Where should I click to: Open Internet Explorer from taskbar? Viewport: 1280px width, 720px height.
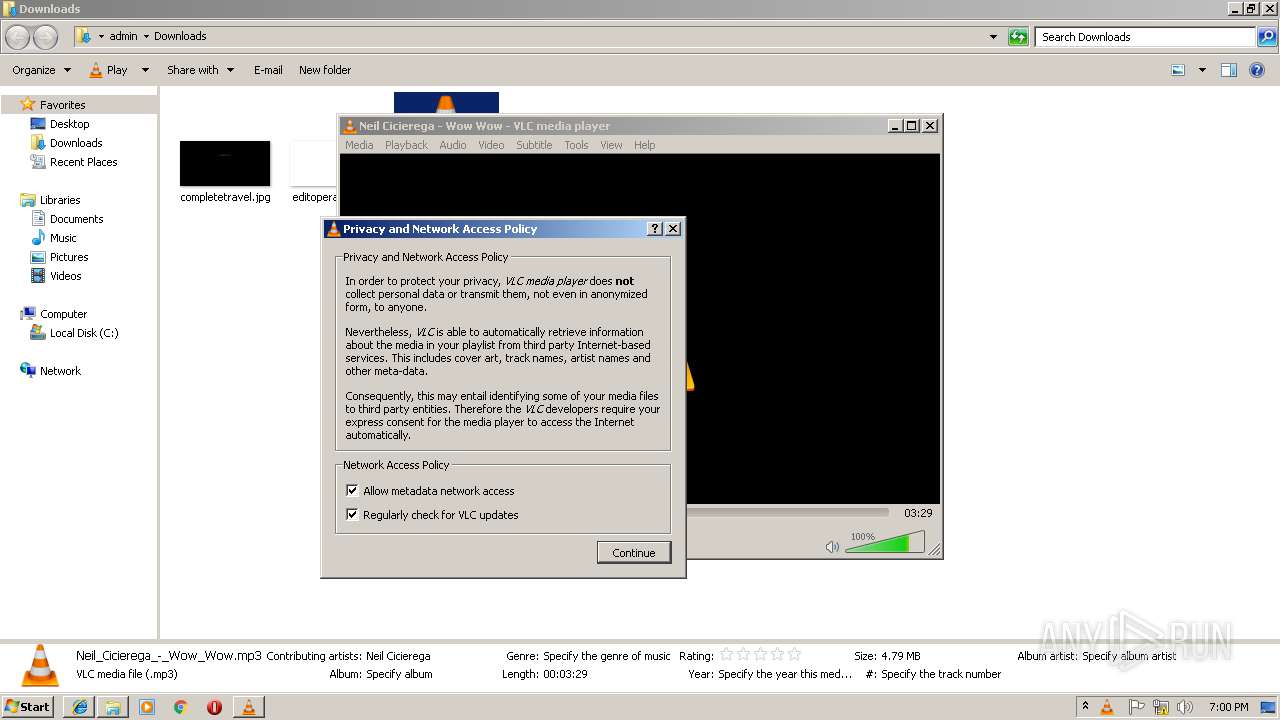point(80,707)
